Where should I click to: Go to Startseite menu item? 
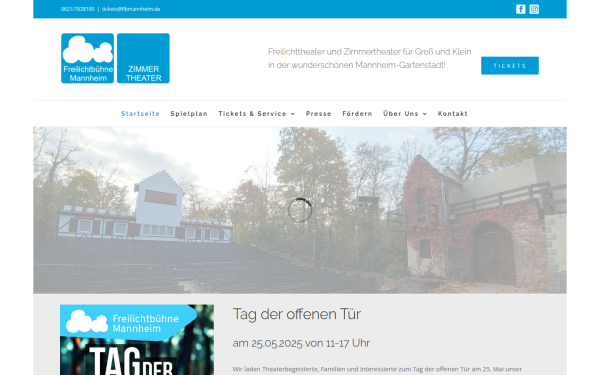(140, 114)
